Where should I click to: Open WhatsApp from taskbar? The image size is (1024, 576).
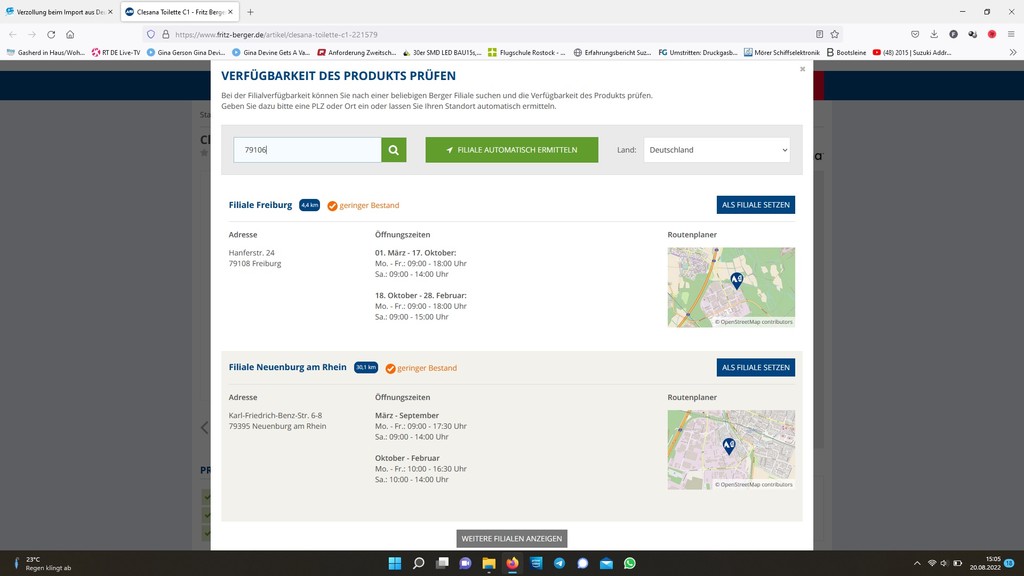pos(630,563)
